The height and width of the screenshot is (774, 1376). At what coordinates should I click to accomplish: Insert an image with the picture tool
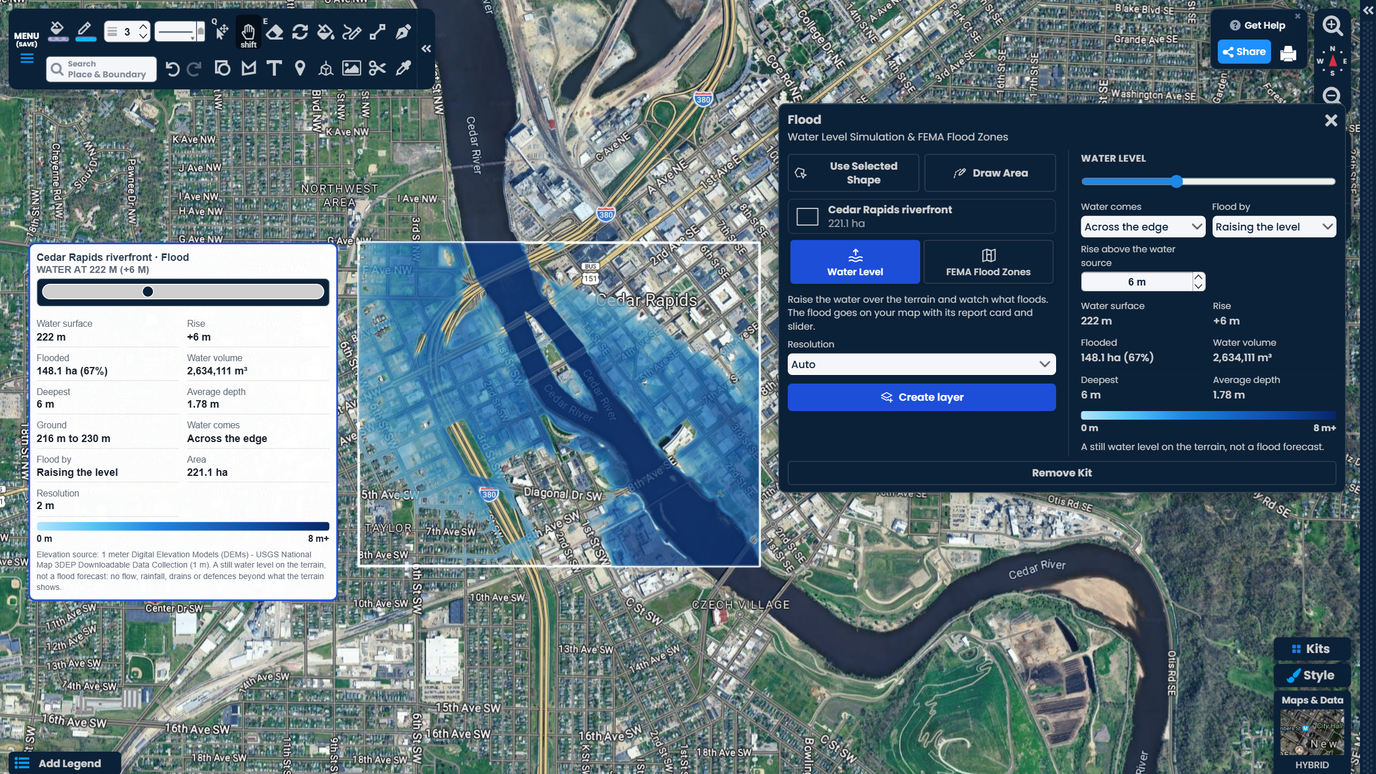pos(352,68)
